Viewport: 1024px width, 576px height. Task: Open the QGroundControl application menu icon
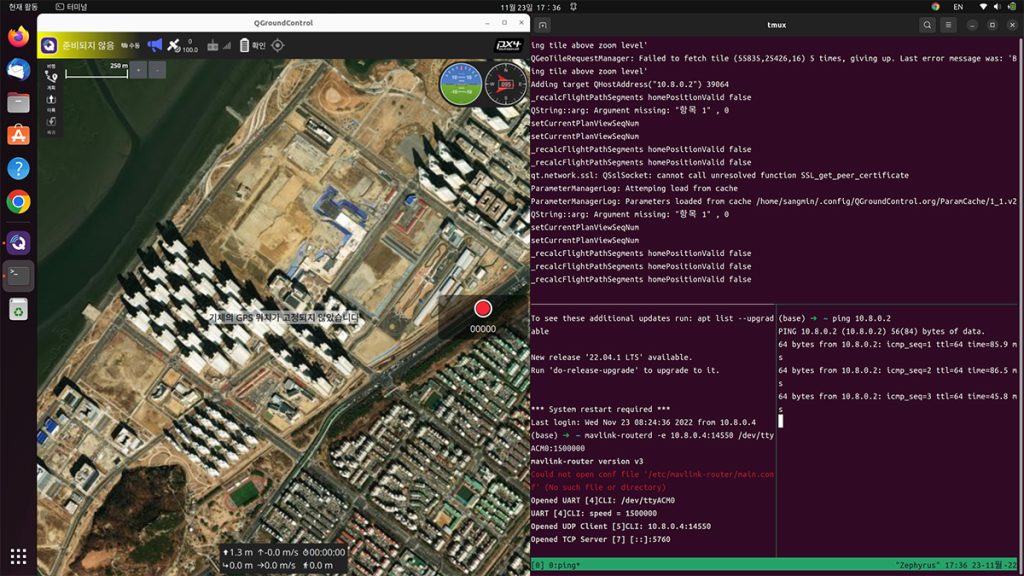coord(48,46)
